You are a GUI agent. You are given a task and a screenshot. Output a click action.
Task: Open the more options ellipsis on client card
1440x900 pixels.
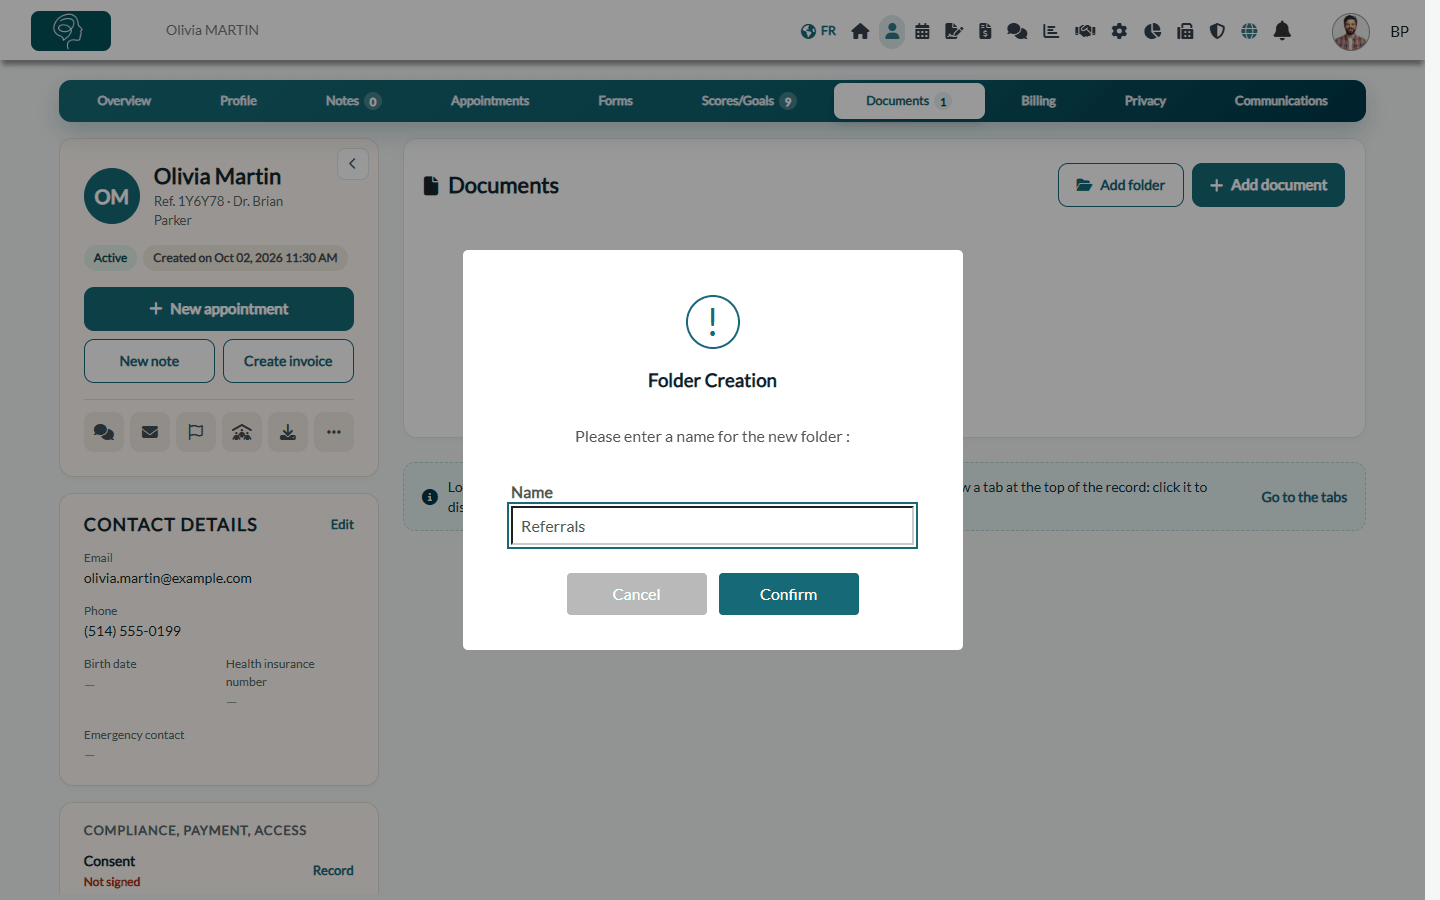(334, 432)
